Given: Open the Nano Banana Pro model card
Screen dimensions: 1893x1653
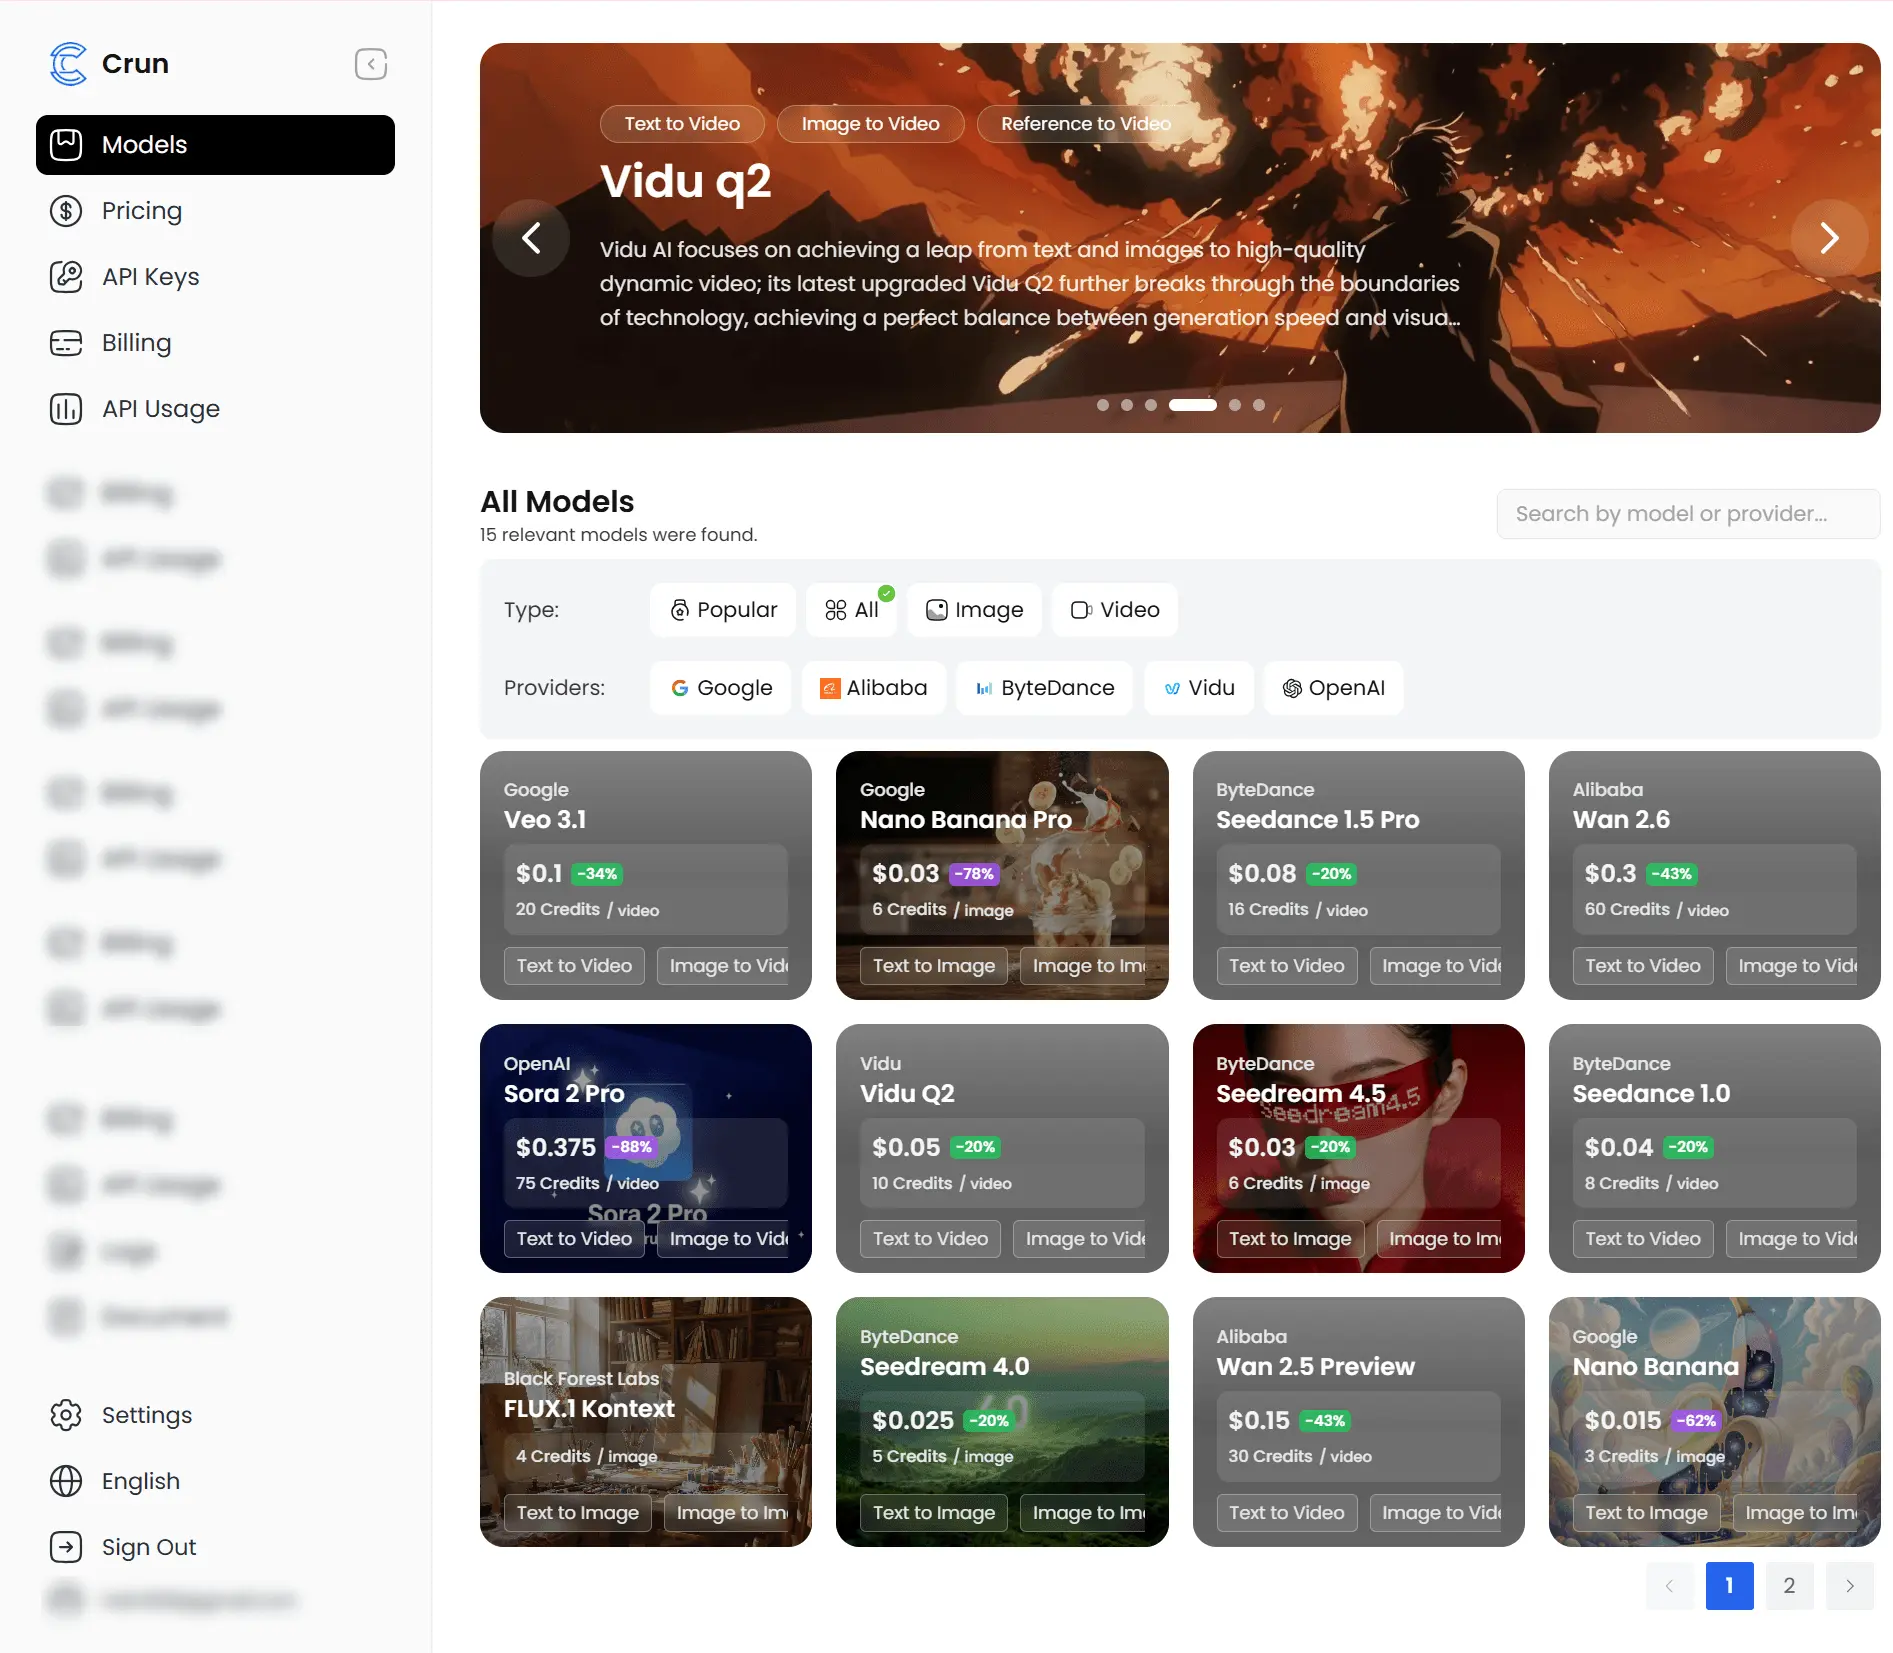Looking at the screenshot, I should 1002,875.
